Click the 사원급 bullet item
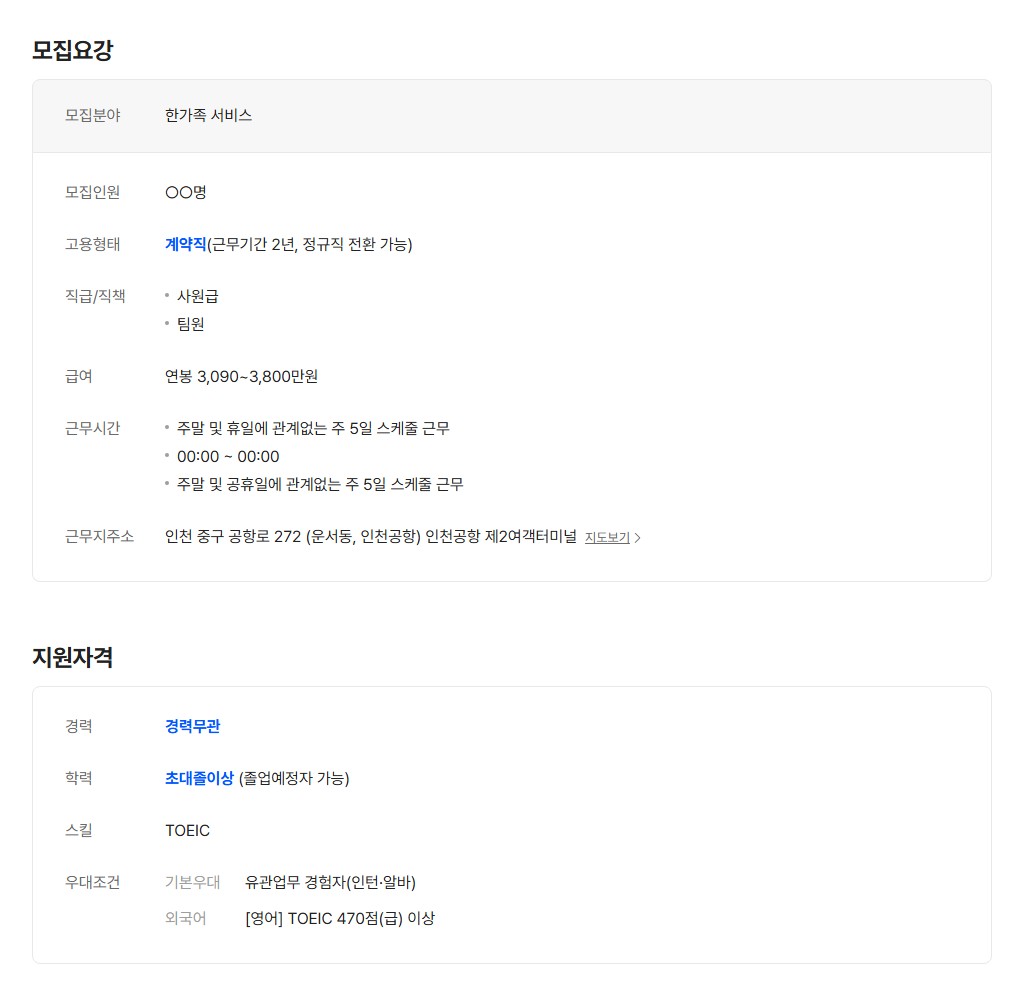The height and width of the screenshot is (989, 1031). click(197, 296)
